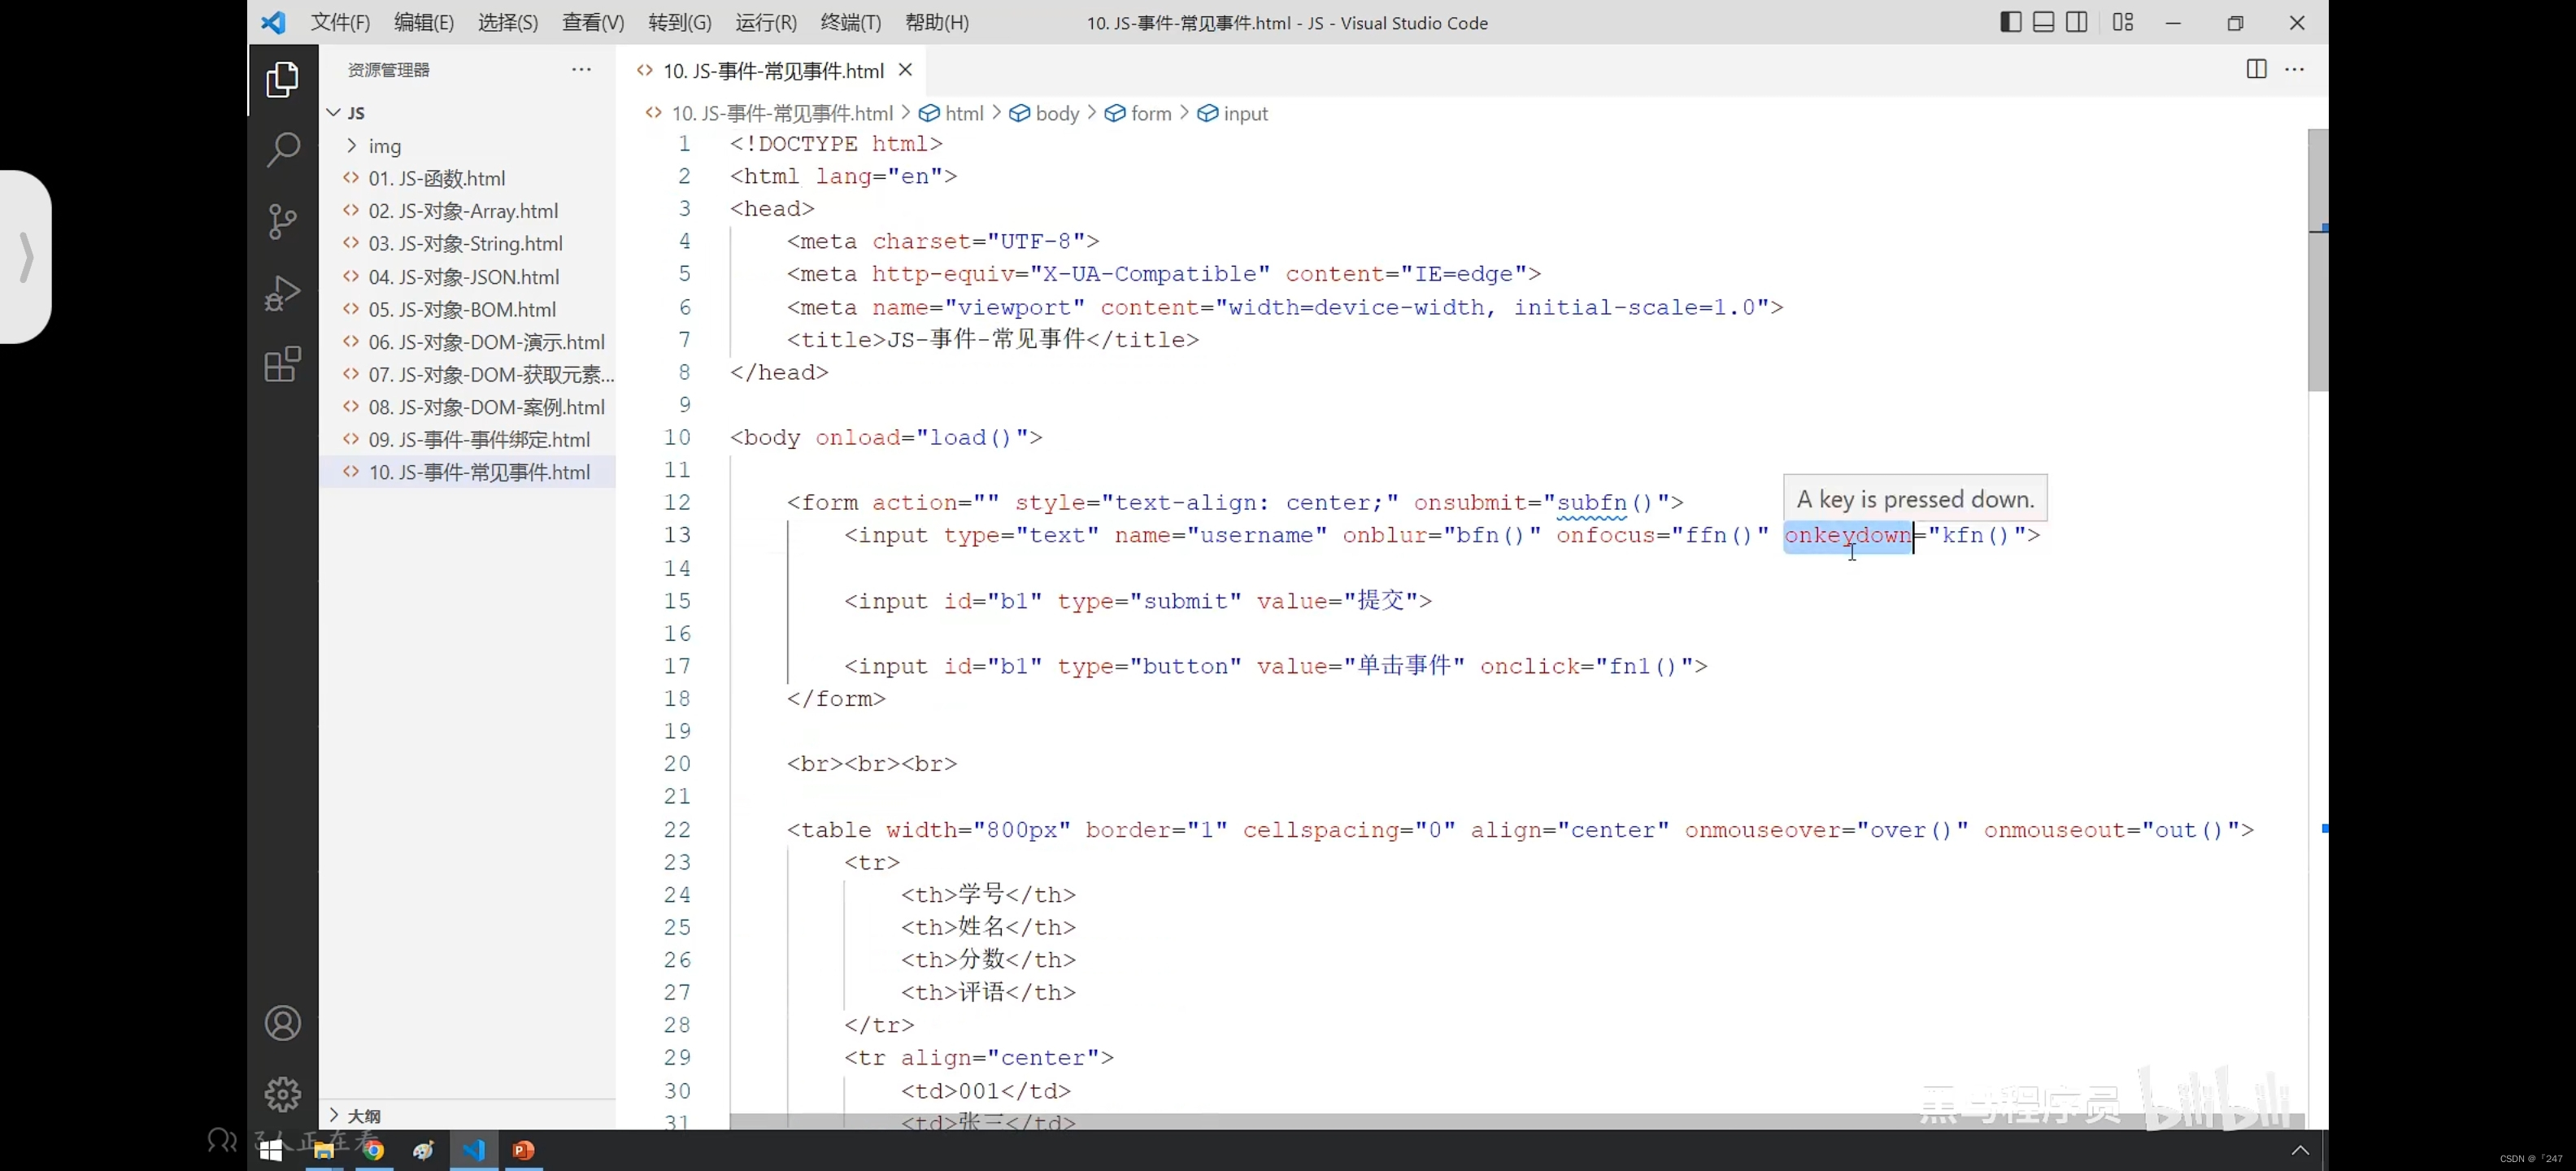
Task: Click the VS Code logo icon
Action: click(x=273, y=22)
